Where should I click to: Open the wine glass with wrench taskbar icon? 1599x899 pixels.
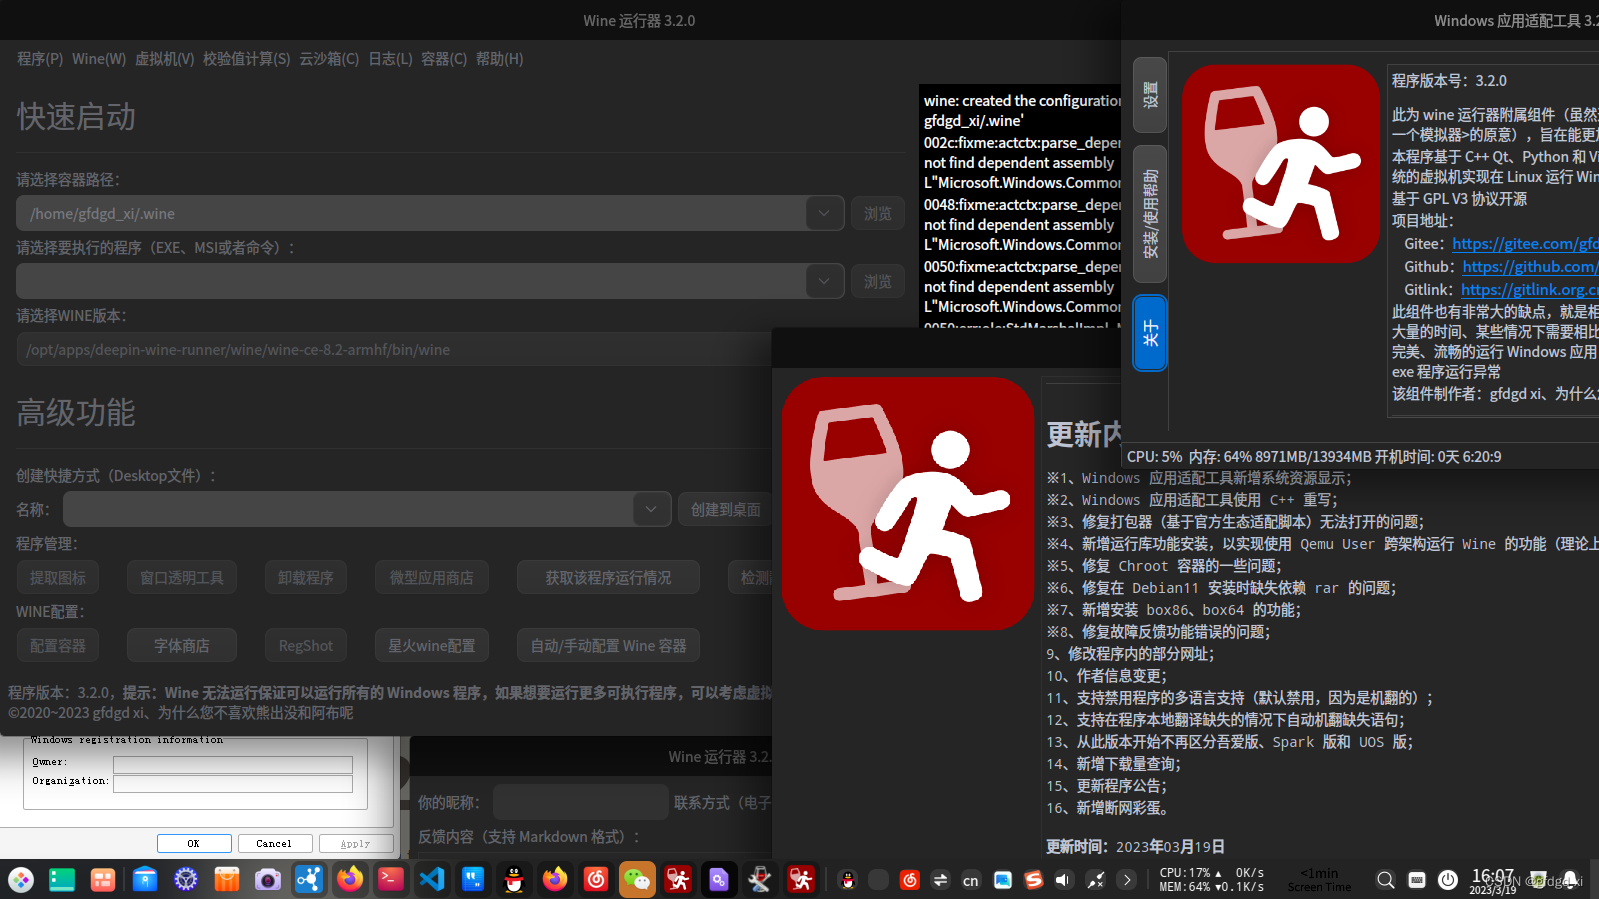click(x=760, y=879)
